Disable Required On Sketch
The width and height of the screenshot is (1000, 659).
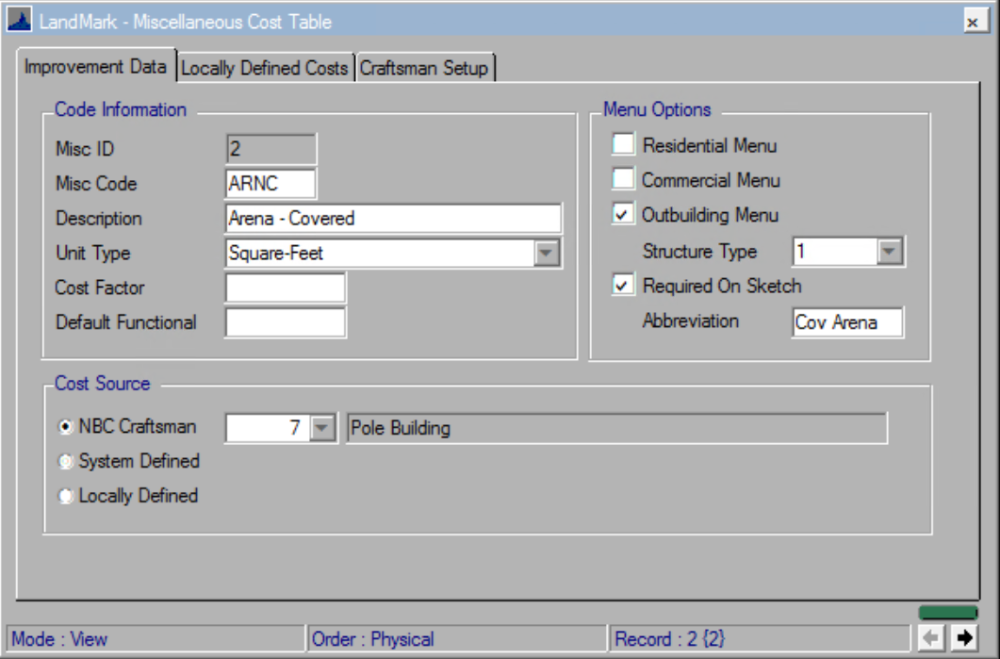(622, 285)
